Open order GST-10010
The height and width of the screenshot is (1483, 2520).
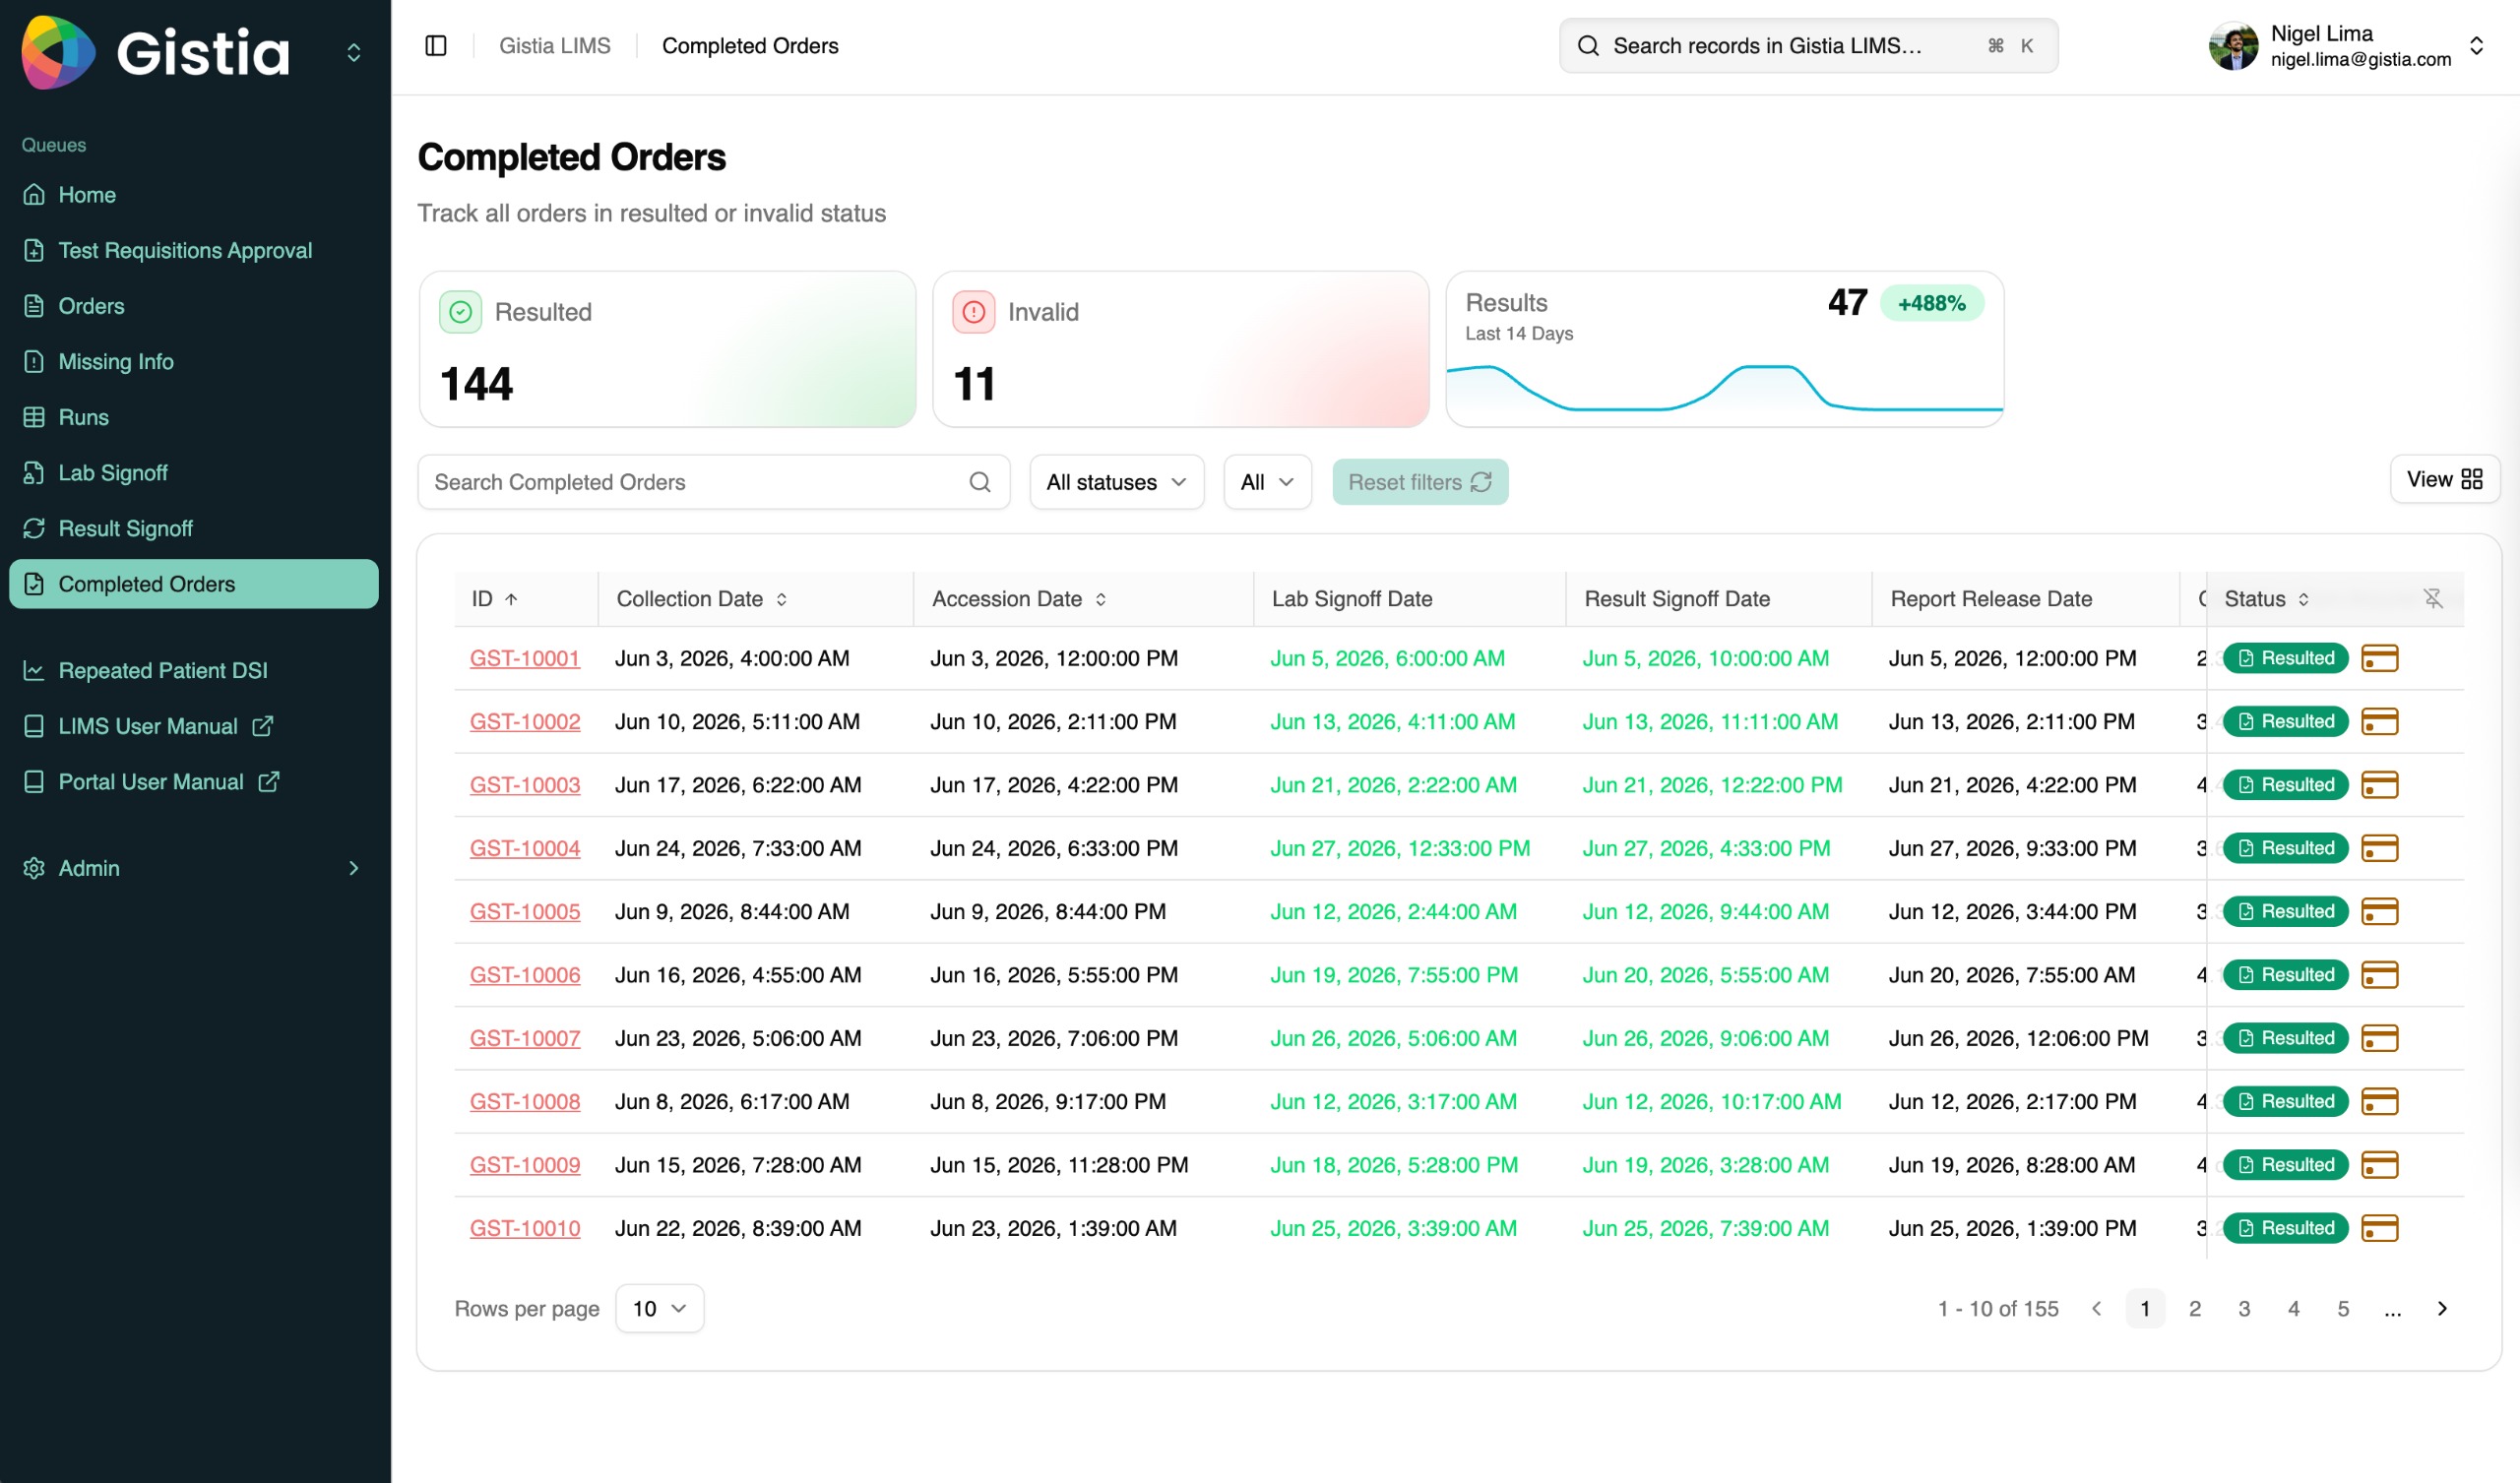[x=525, y=1228]
